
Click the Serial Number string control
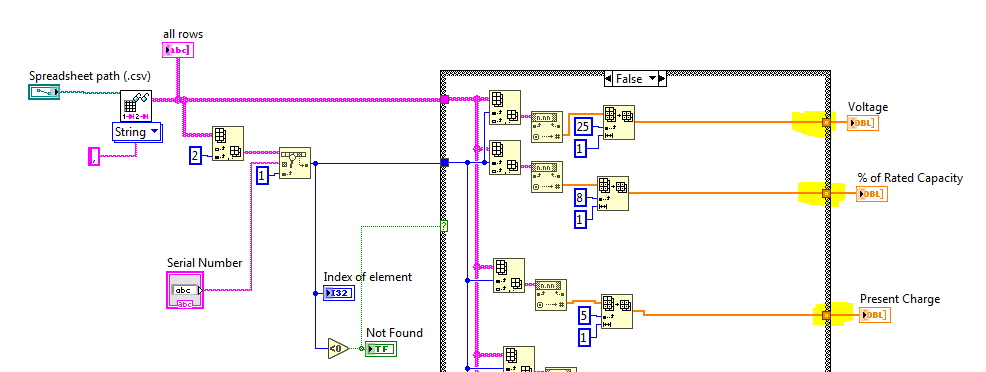(185, 290)
